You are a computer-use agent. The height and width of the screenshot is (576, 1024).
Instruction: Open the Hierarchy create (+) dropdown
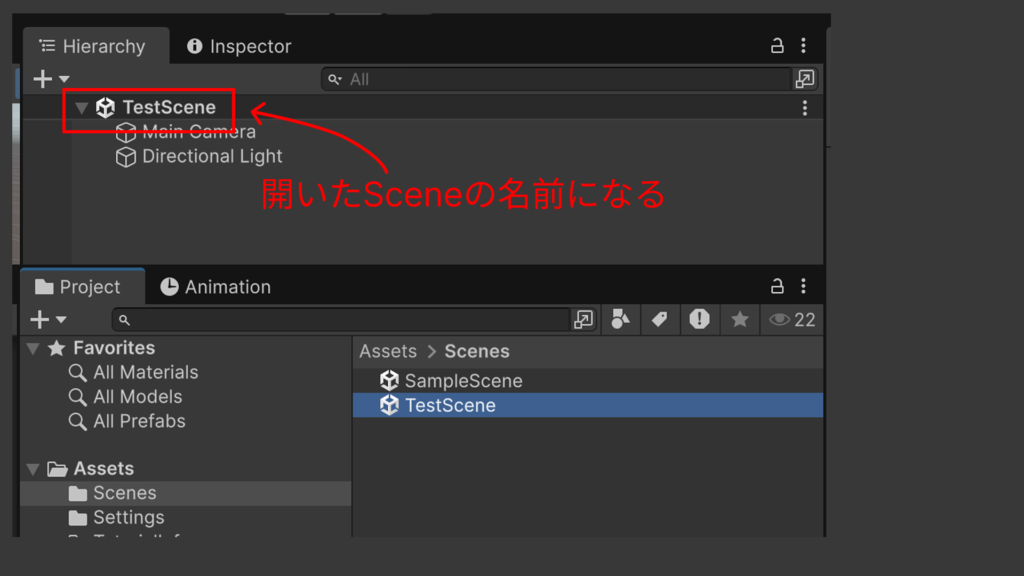51,79
